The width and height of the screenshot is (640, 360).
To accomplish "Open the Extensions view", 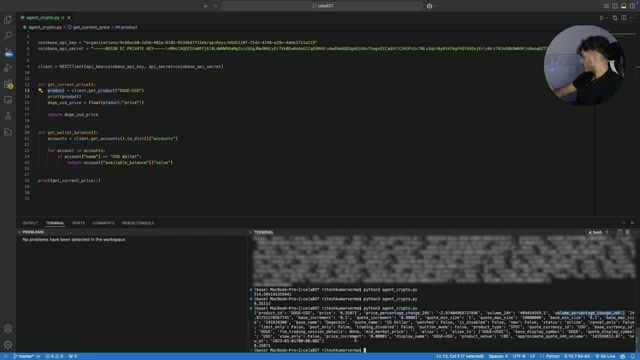I will click(8, 84).
